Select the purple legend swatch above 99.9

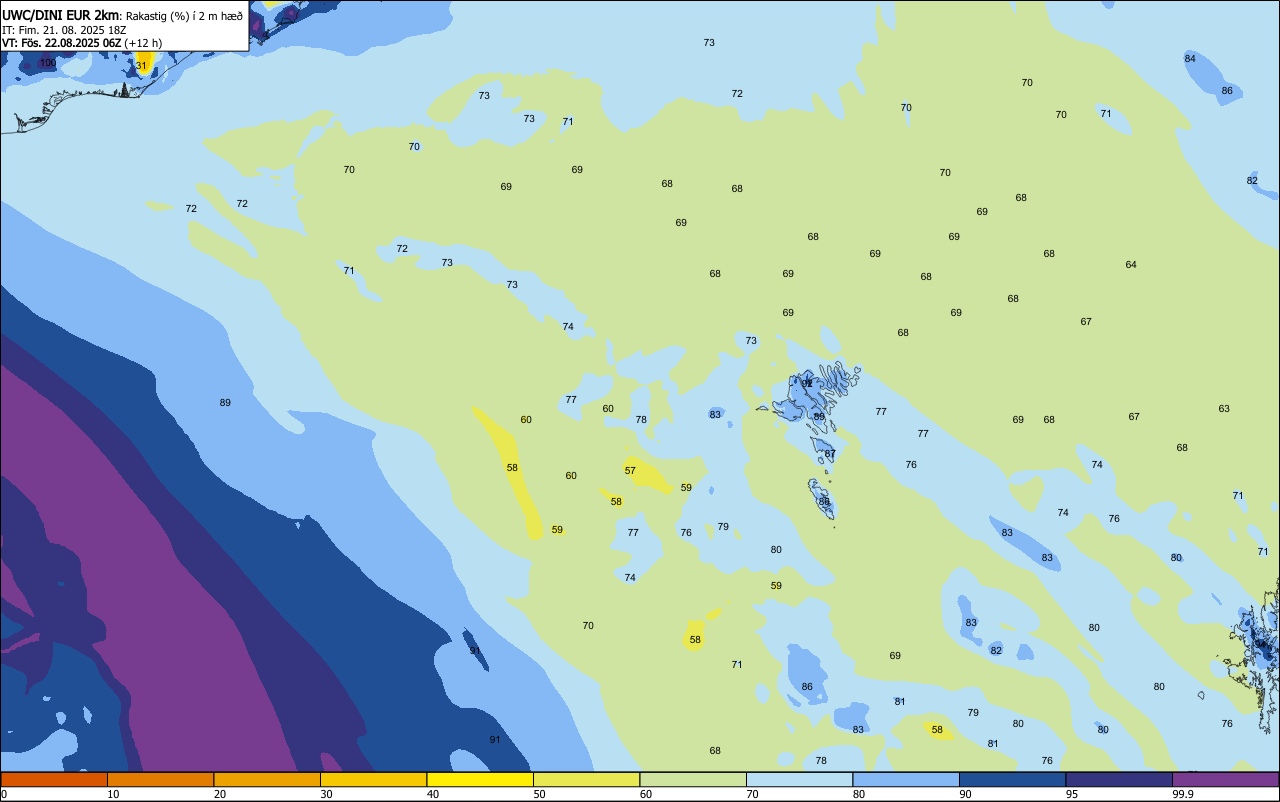pyautogui.click(x=1225, y=779)
